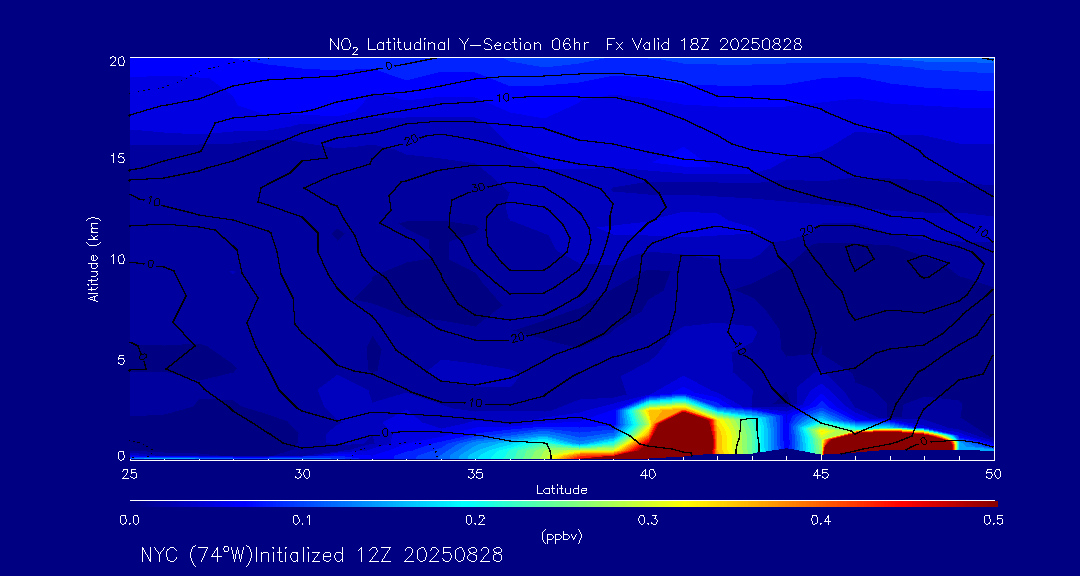
Task: Select the 25 latitude tick label
Action: [129, 473]
